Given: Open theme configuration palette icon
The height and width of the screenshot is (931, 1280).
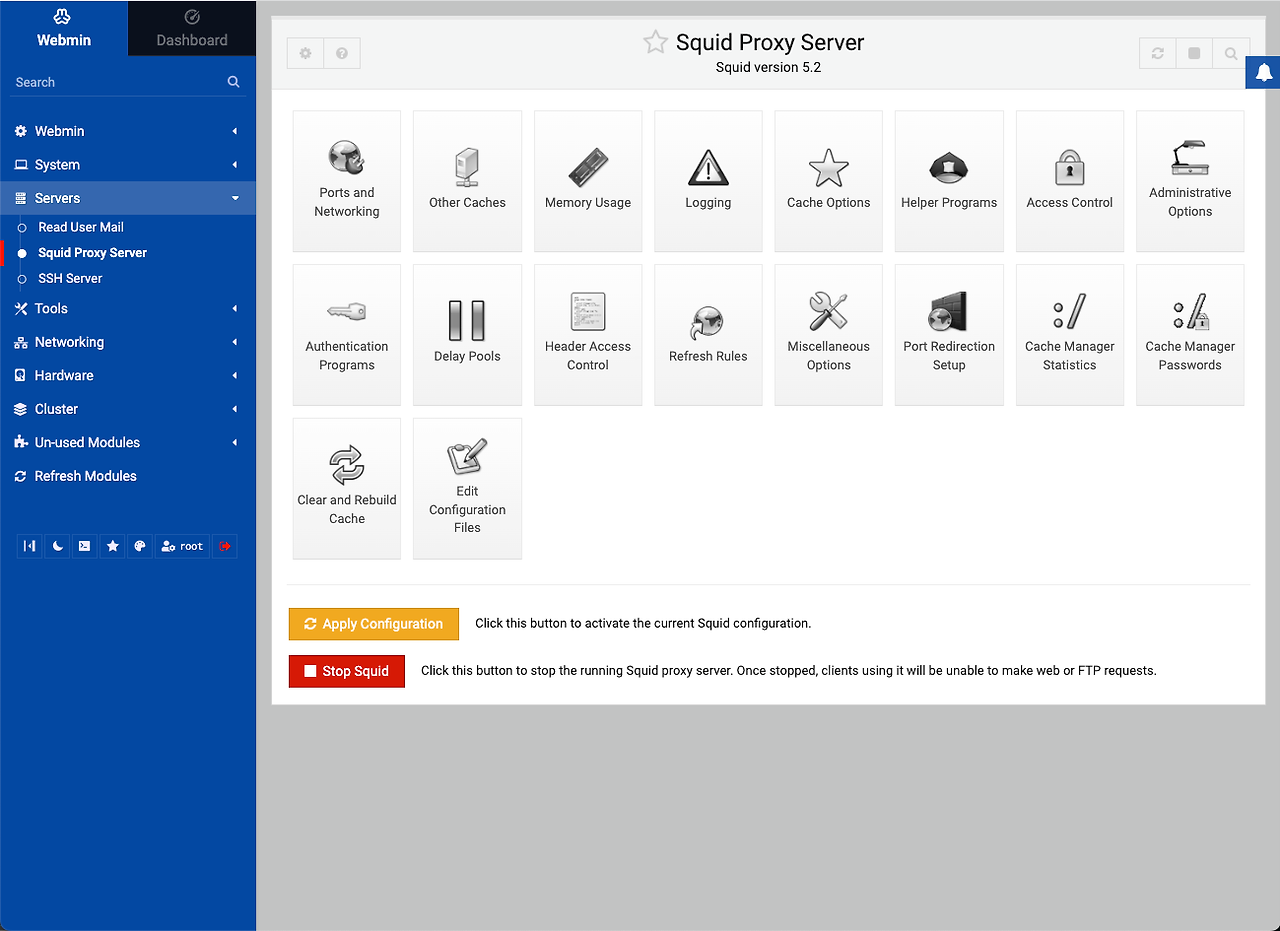Looking at the screenshot, I should 140,546.
